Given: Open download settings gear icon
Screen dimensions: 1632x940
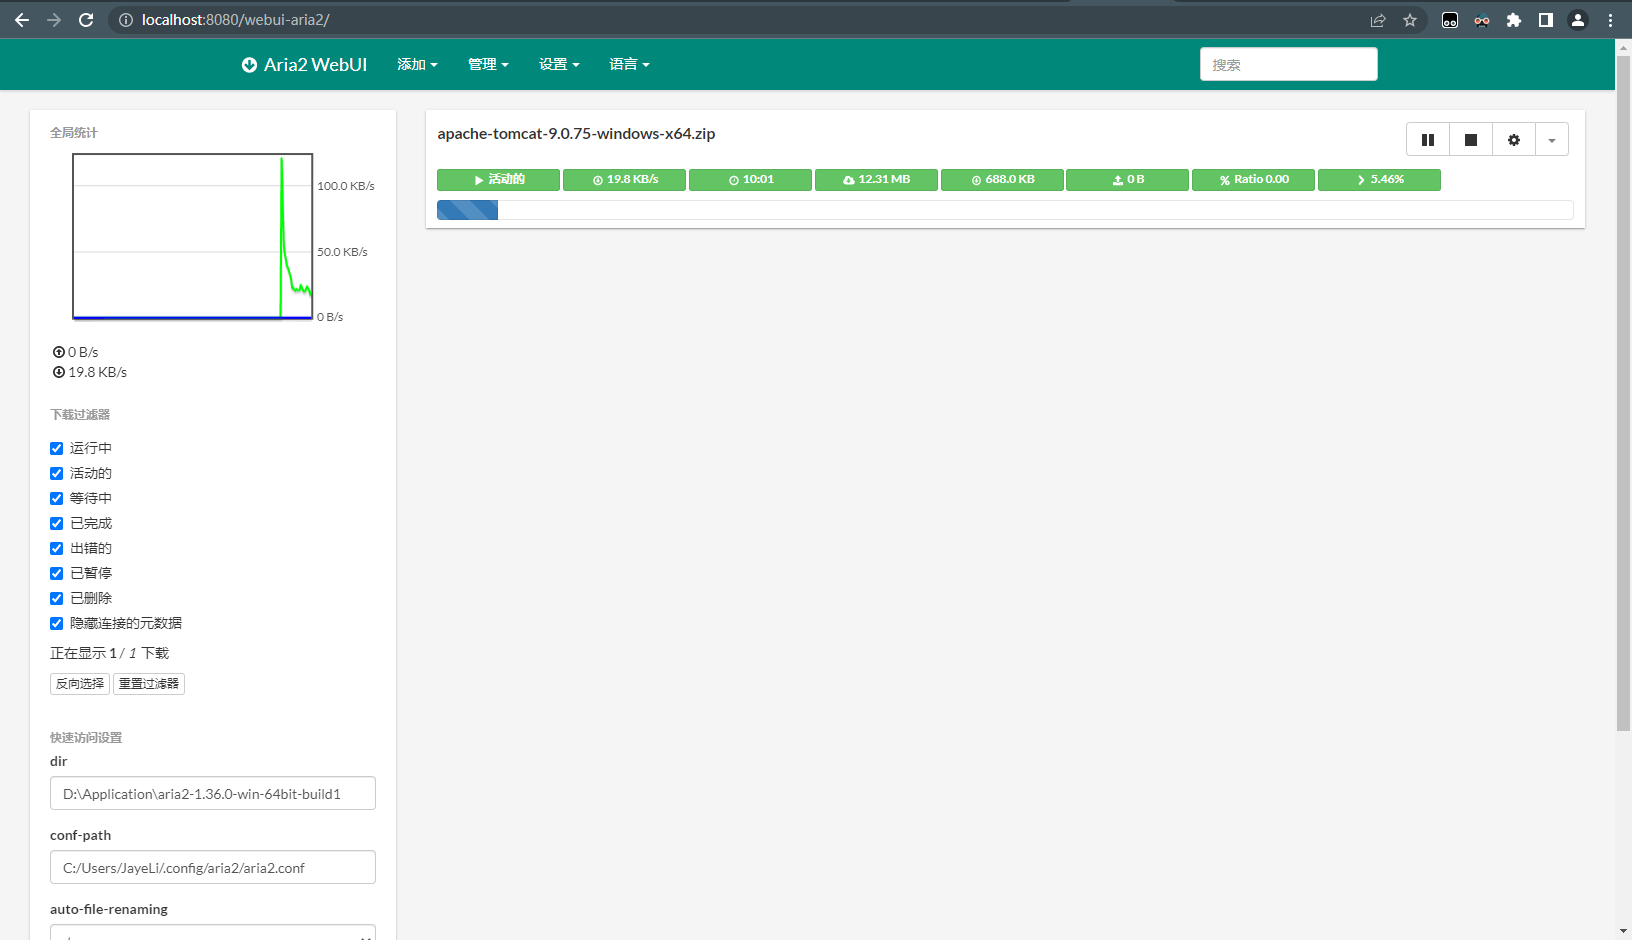Looking at the screenshot, I should coord(1514,140).
